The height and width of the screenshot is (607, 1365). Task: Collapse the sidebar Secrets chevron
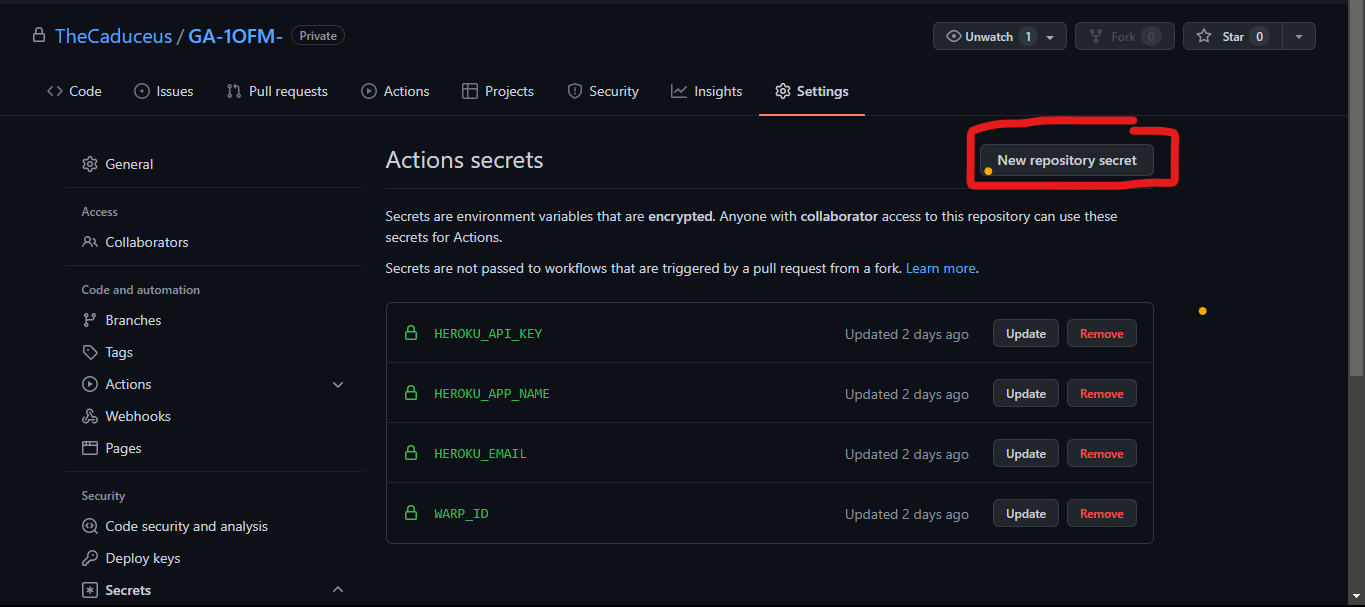pos(338,590)
